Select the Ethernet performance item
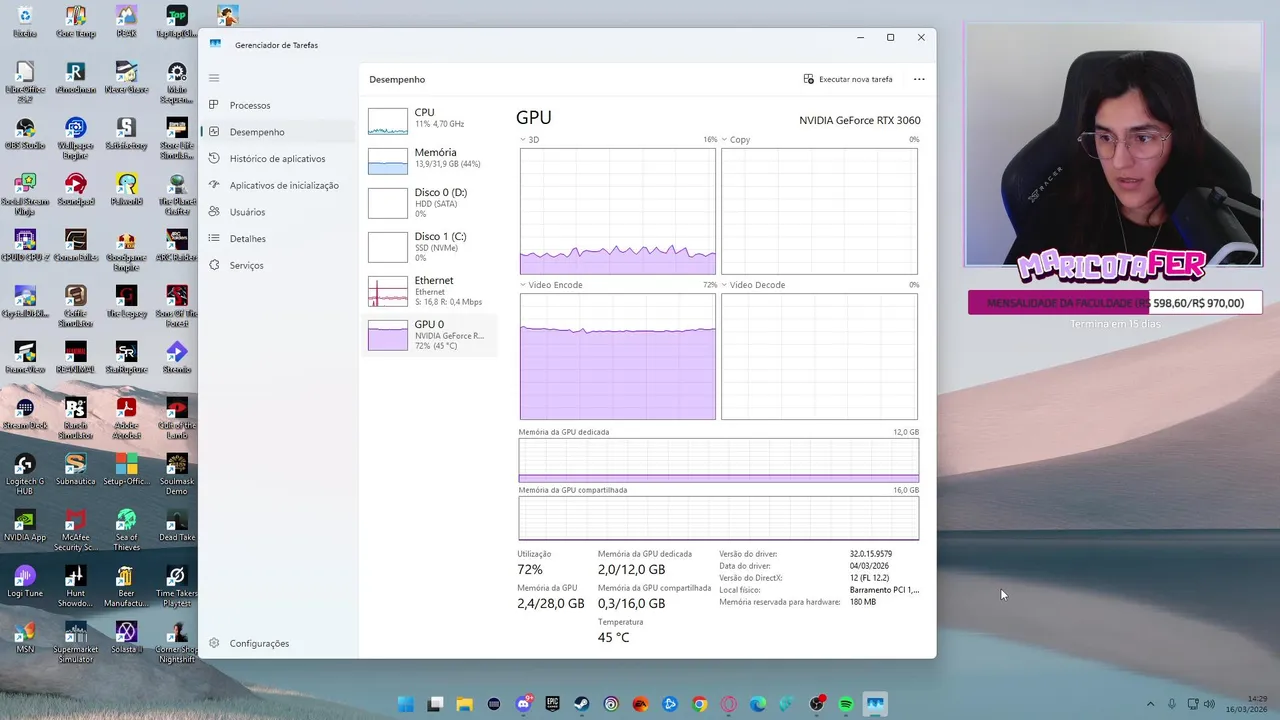1280x720 pixels. [x=429, y=291]
